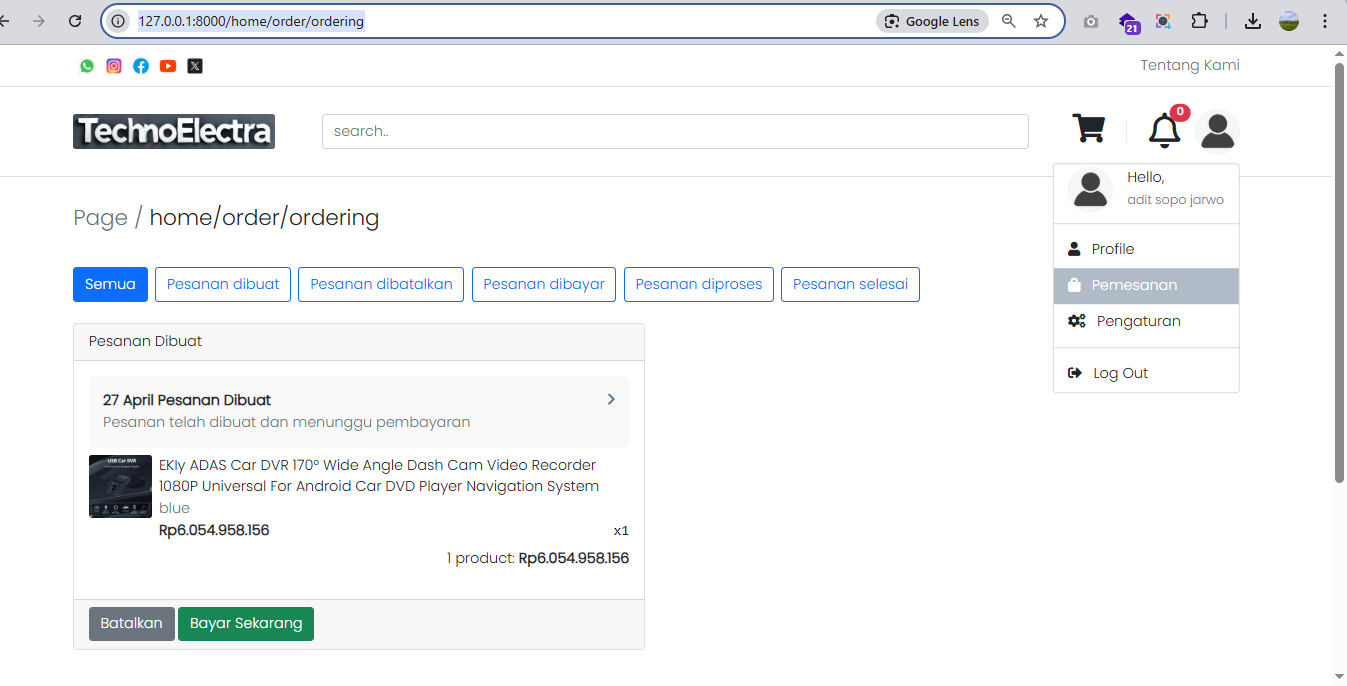The height and width of the screenshot is (686, 1347).
Task: Choose Pengaturan in the user dropdown
Action: coord(1138,321)
